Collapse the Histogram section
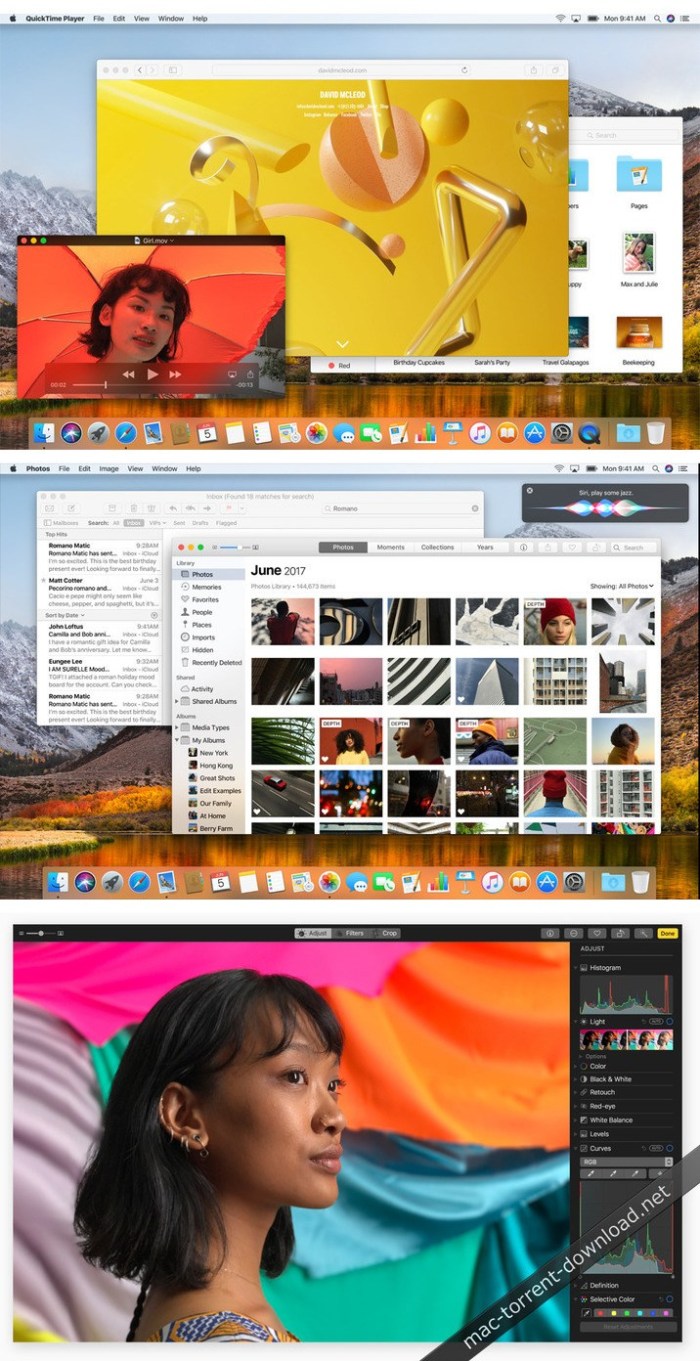 point(576,968)
